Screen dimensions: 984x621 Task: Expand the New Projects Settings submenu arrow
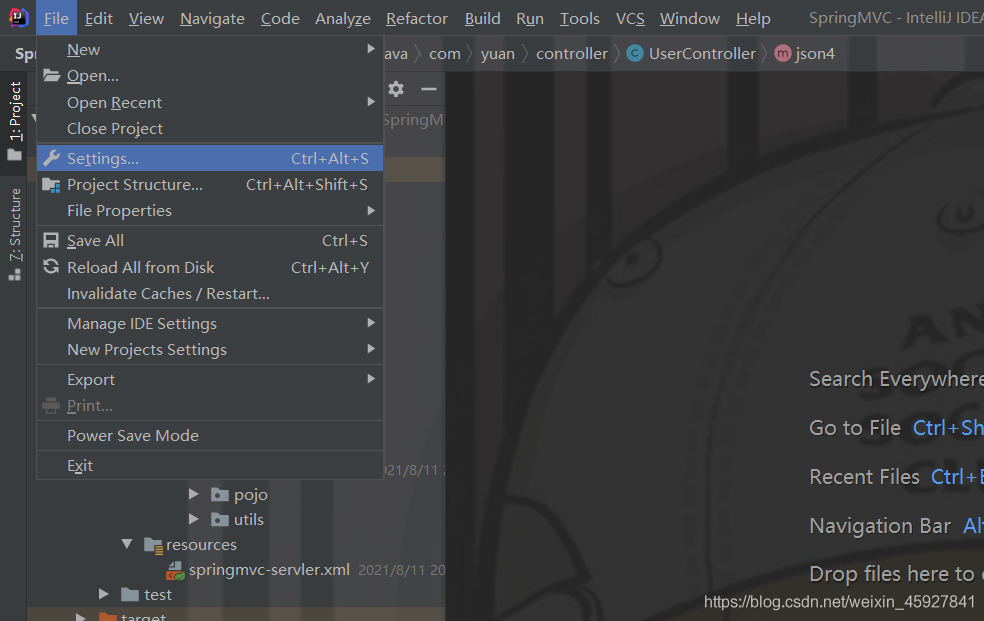371,349
